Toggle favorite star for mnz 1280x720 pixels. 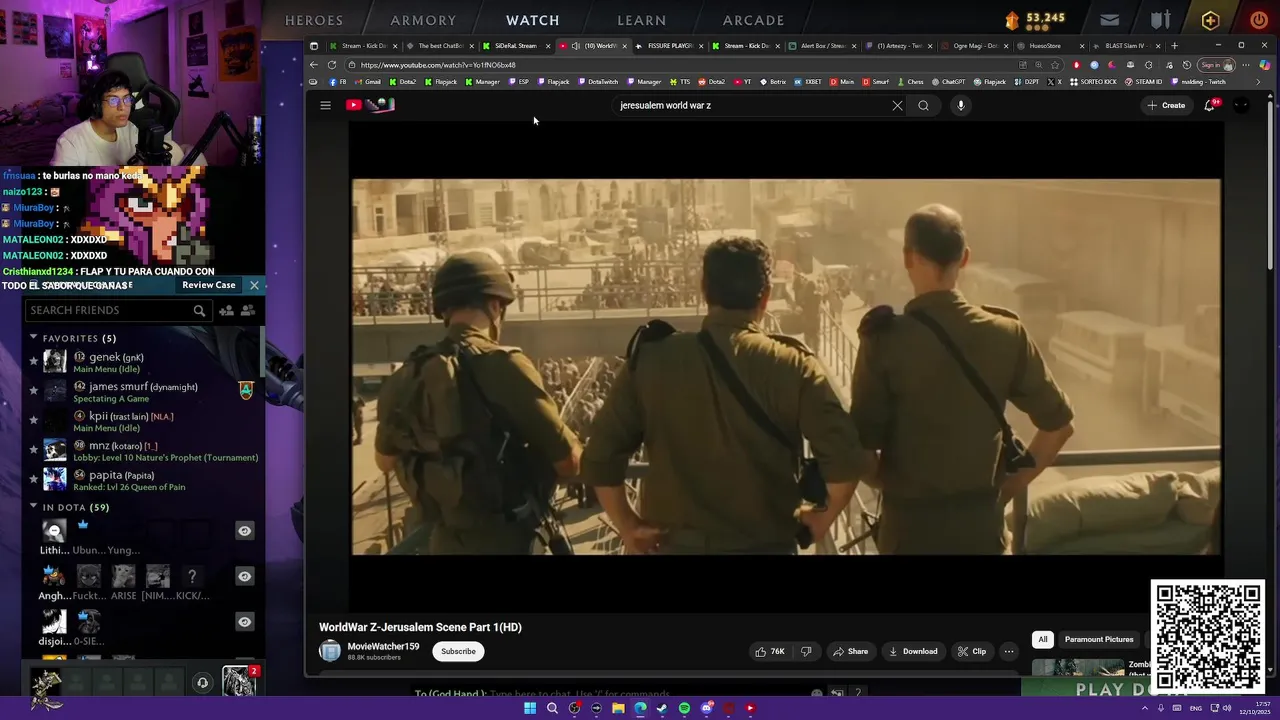[33, 449]
